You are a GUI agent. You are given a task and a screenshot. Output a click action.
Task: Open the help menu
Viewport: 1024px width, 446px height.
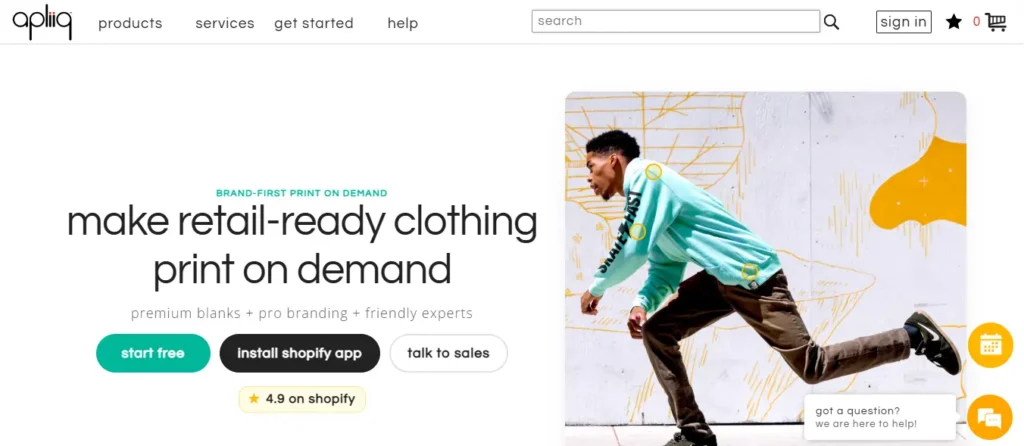click(403, 23)
